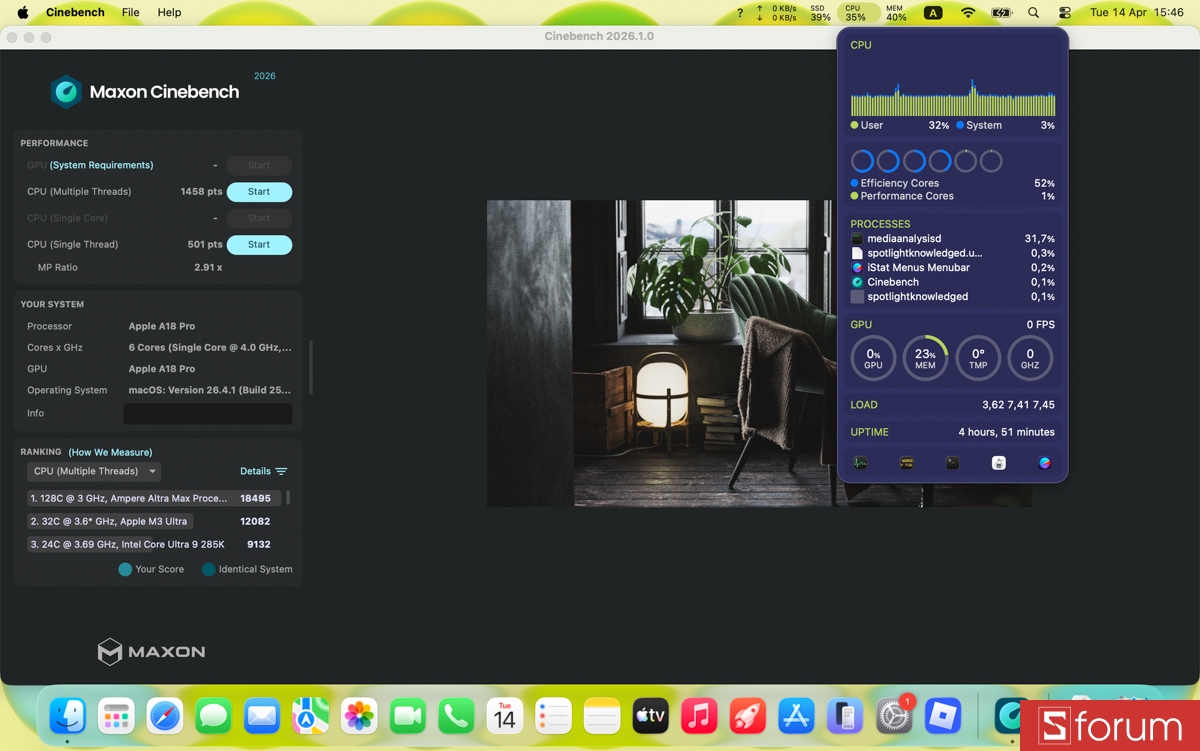
Task: Click Details link in Ranking
Action: click(255, 471)
